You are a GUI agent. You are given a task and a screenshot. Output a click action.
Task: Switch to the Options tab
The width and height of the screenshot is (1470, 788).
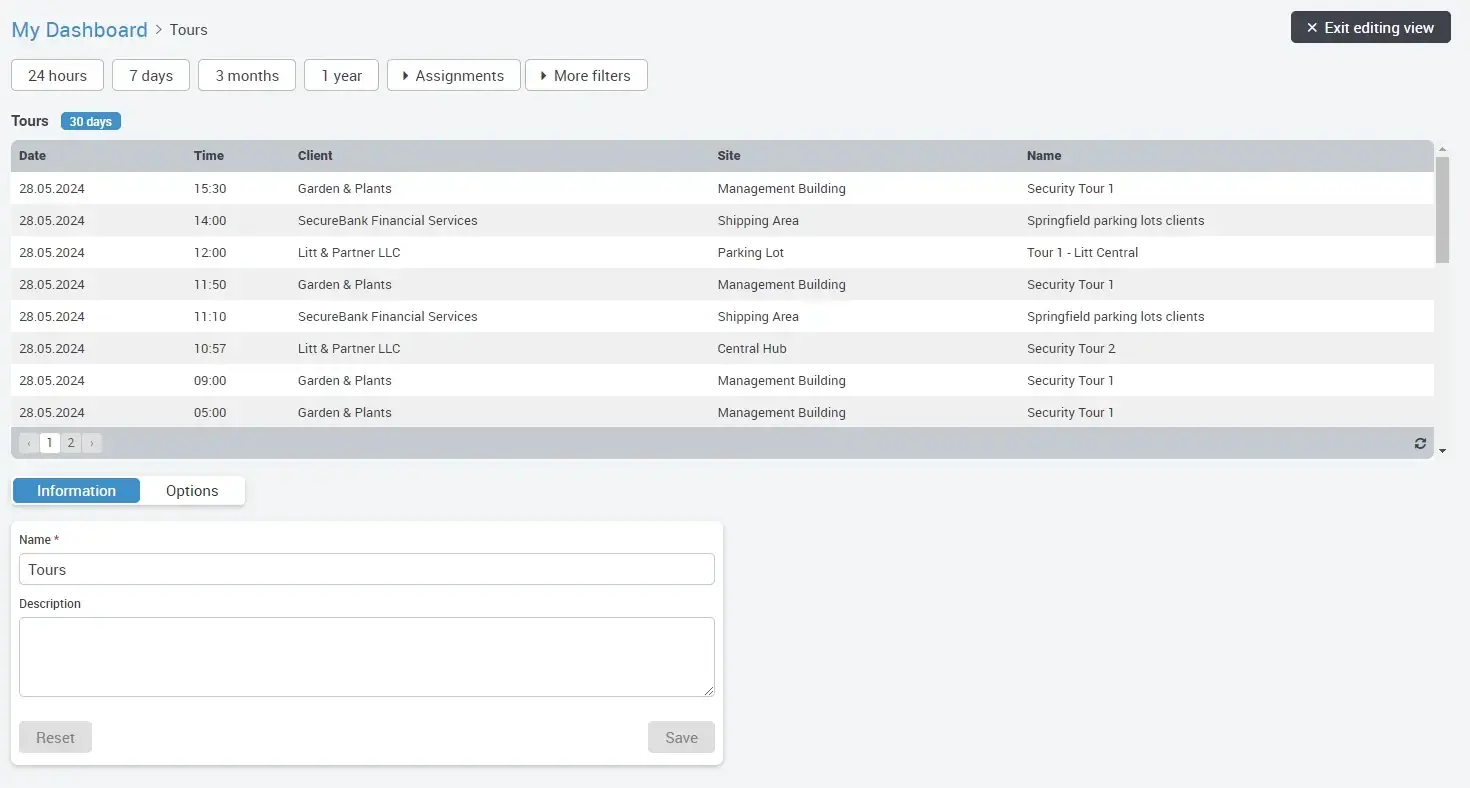click(x=191, y=490)
